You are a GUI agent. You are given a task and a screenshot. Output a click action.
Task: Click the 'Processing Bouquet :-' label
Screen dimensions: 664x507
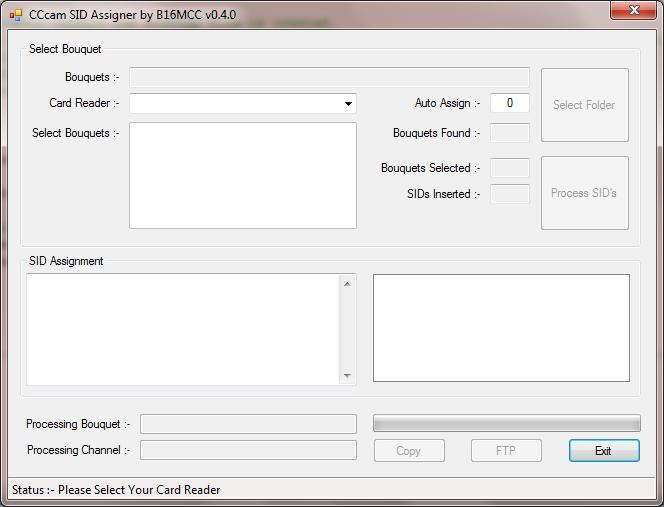click(78, 424)
